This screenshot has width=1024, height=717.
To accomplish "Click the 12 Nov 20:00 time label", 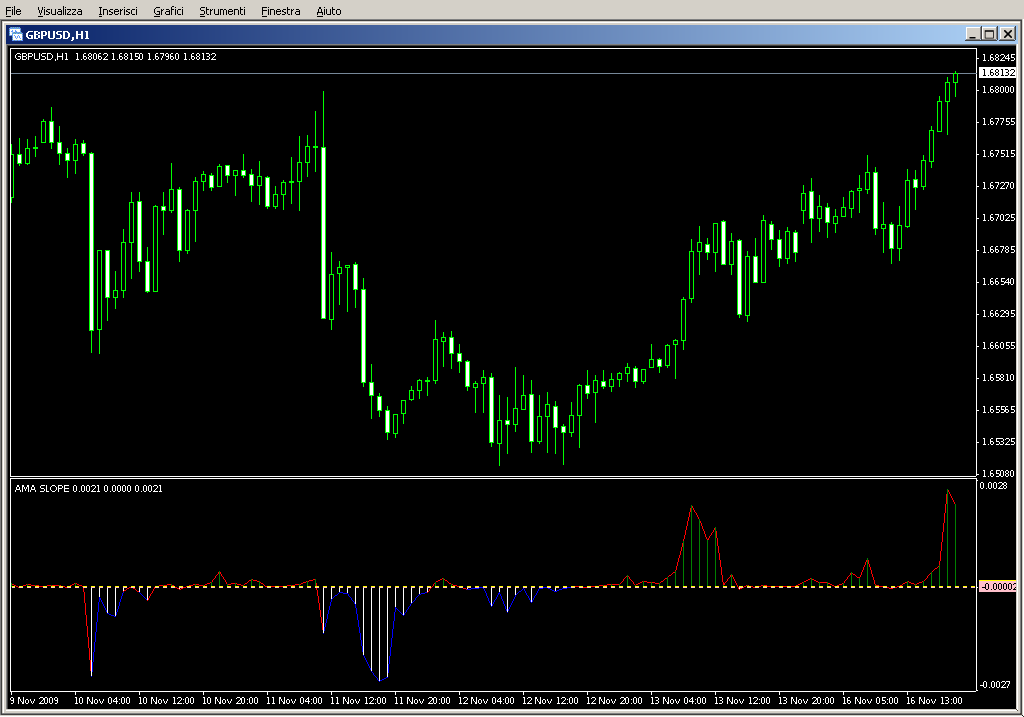I will tap(614, 701).
